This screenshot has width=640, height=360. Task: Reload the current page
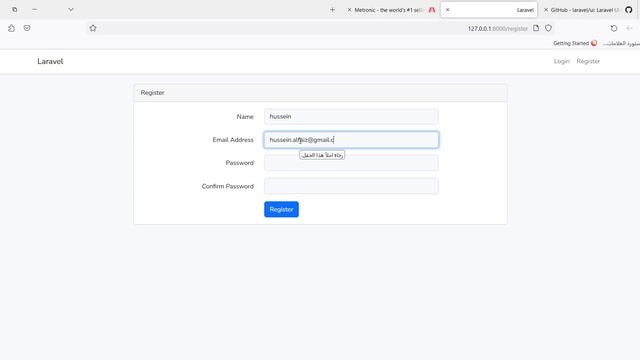614,28
